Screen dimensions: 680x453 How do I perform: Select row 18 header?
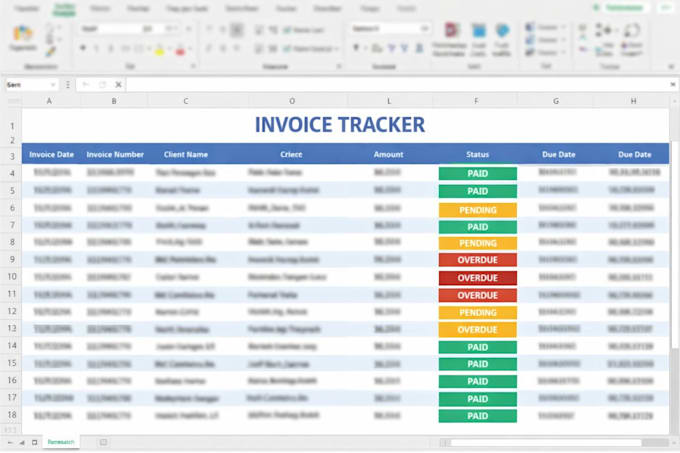click(x=12, y=415)
